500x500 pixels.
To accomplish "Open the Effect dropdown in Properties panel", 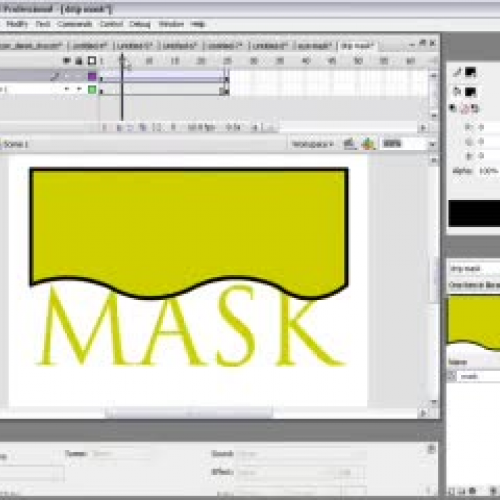I will click(286, 472).
